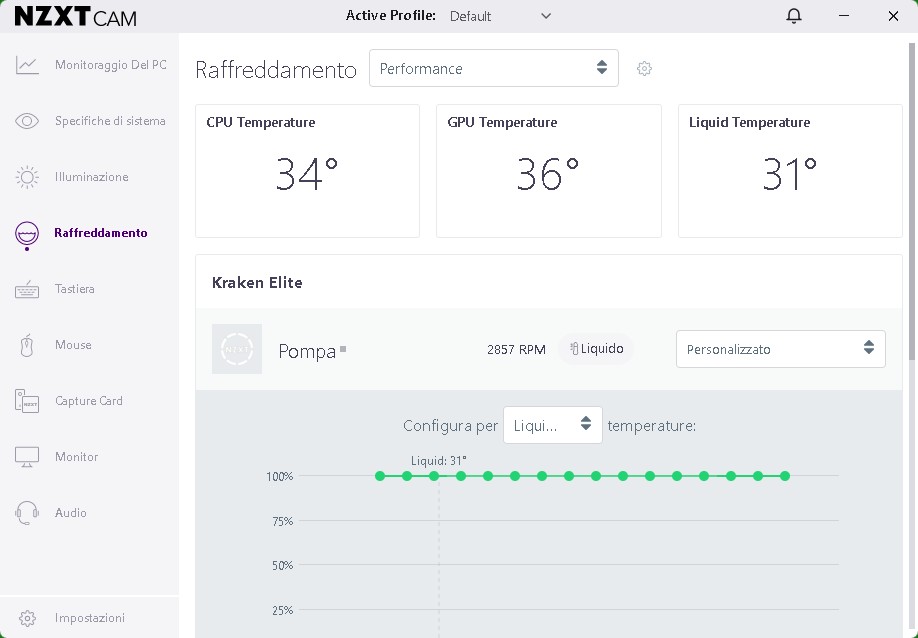Open the Personalizzato pump mode dropdown
Viewport: 918px width, 638px height.
click(780, 349)
